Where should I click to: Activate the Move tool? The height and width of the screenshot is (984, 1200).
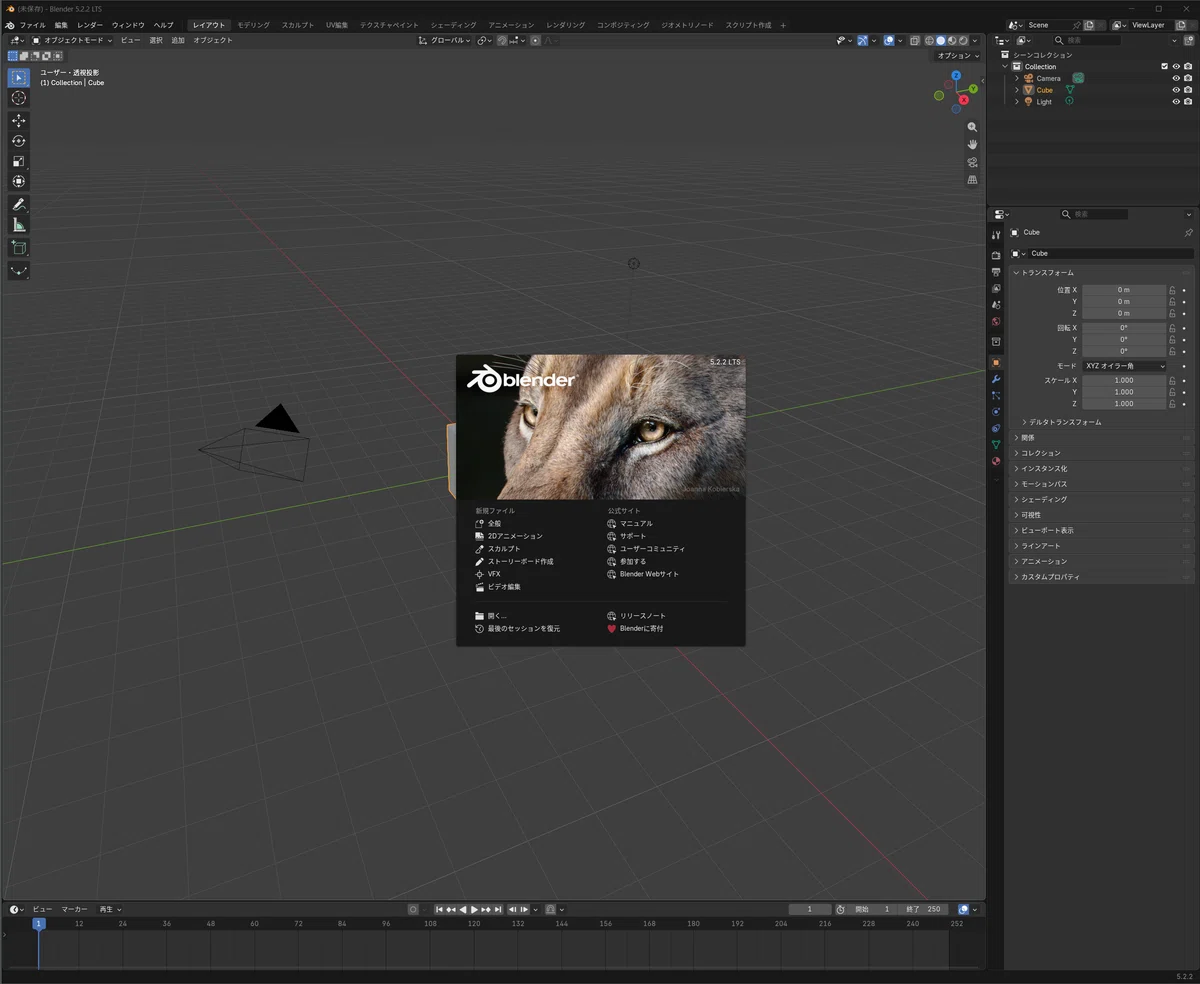(18, 120)
